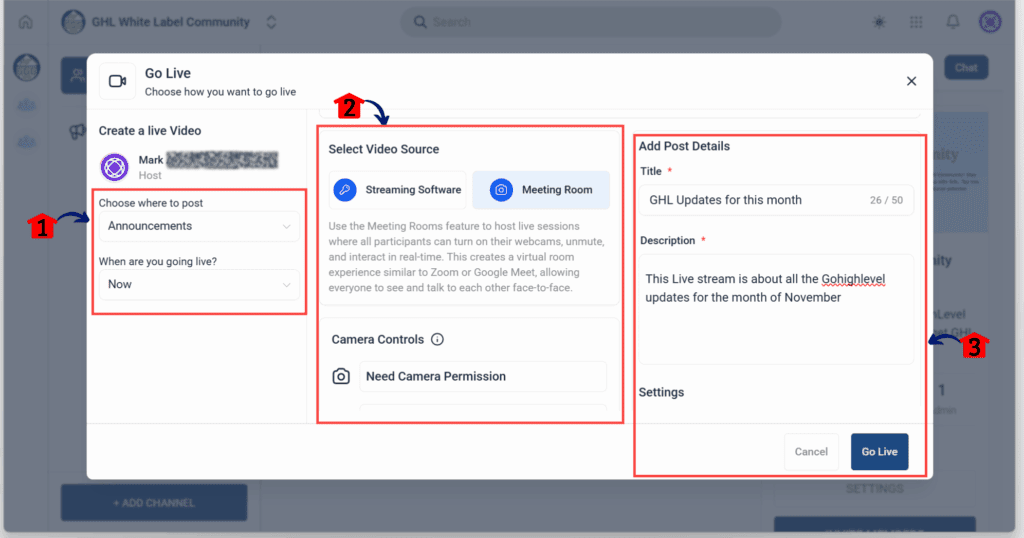Click the Search box in top bar
1024x538 pixels.
[590, 22]
